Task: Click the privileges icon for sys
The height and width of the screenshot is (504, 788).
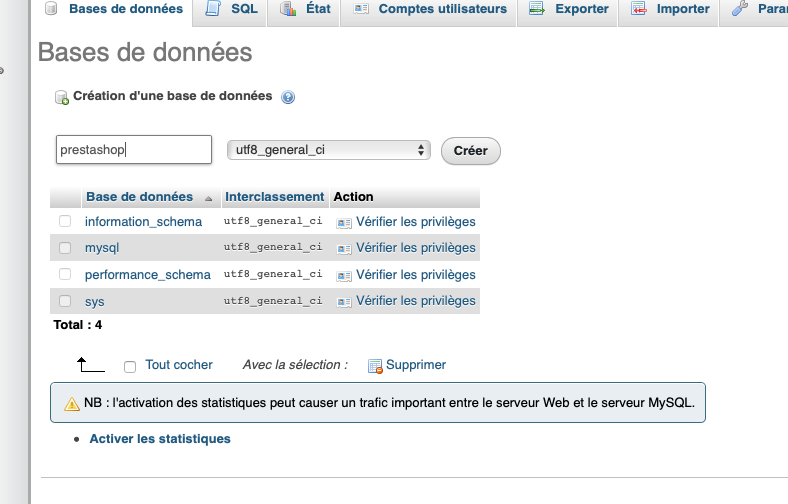Action: tap(344, 302)
